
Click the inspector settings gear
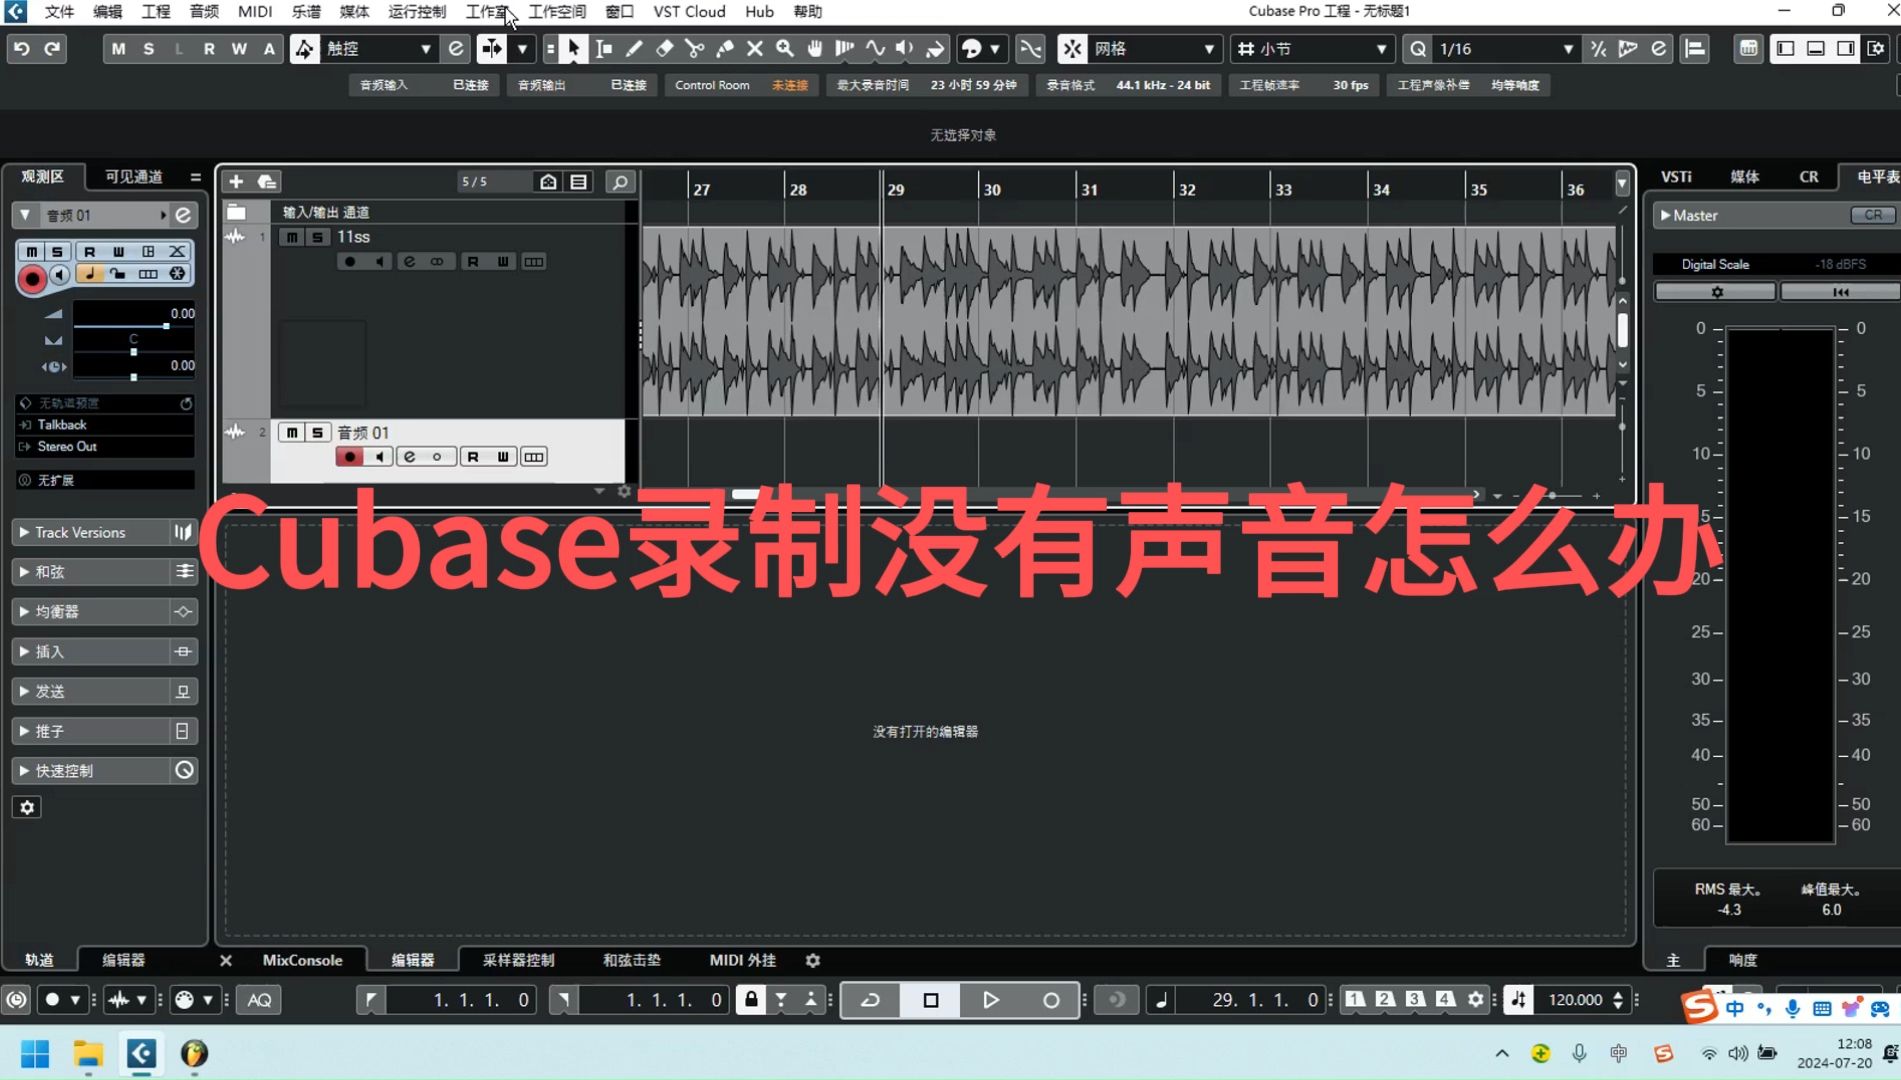pos(27,807)
